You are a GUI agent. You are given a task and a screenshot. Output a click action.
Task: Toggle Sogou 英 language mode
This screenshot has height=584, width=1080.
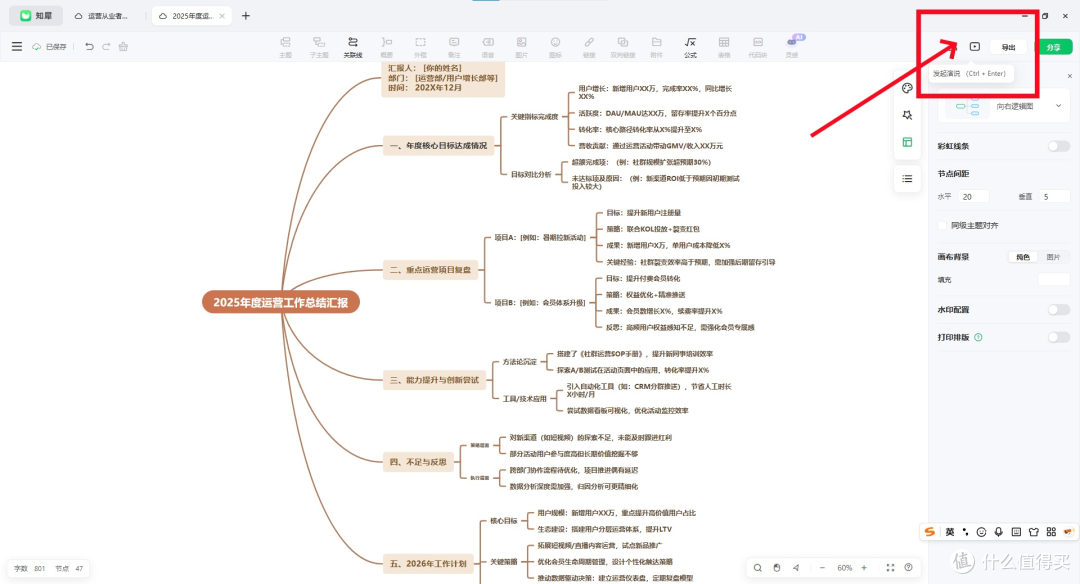click(x=950, y=532)
